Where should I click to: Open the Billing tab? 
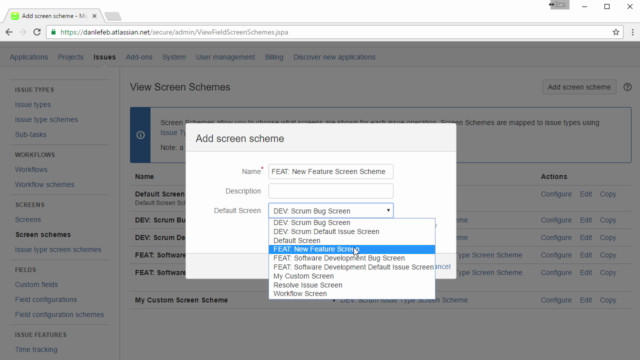click(274, 57)
